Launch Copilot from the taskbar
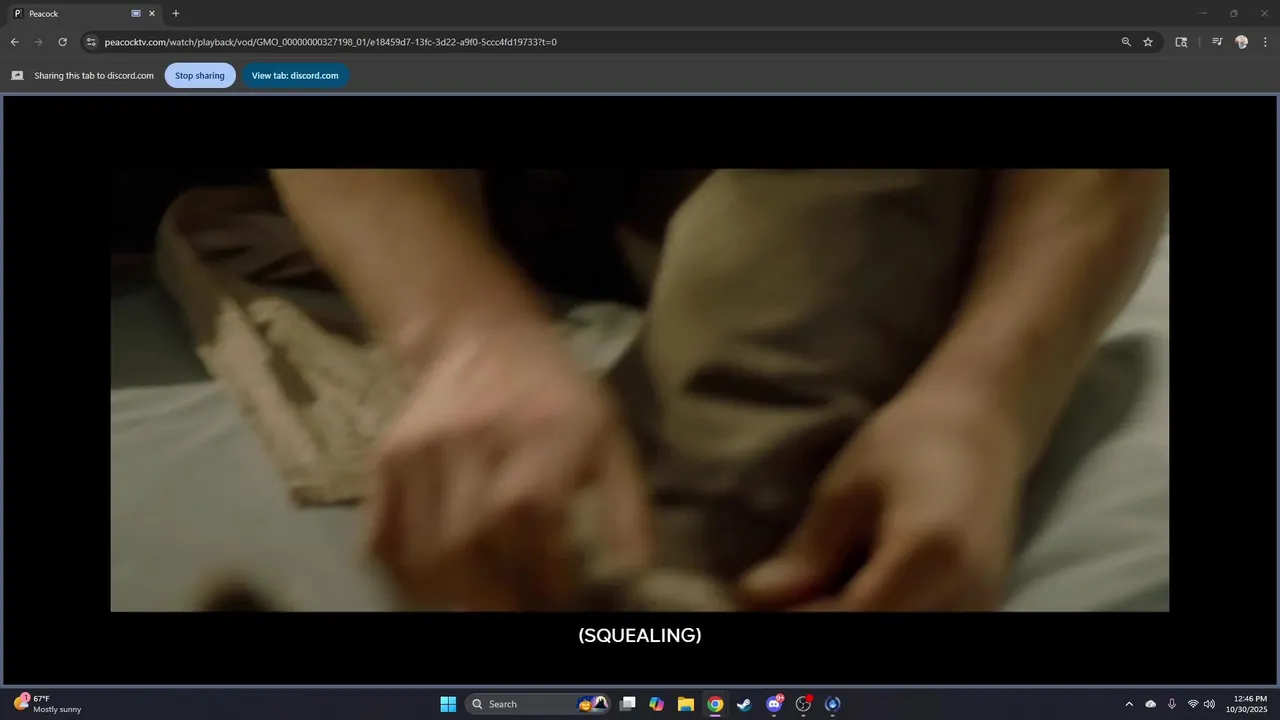 pyautogui.click(x=657, y=704)
